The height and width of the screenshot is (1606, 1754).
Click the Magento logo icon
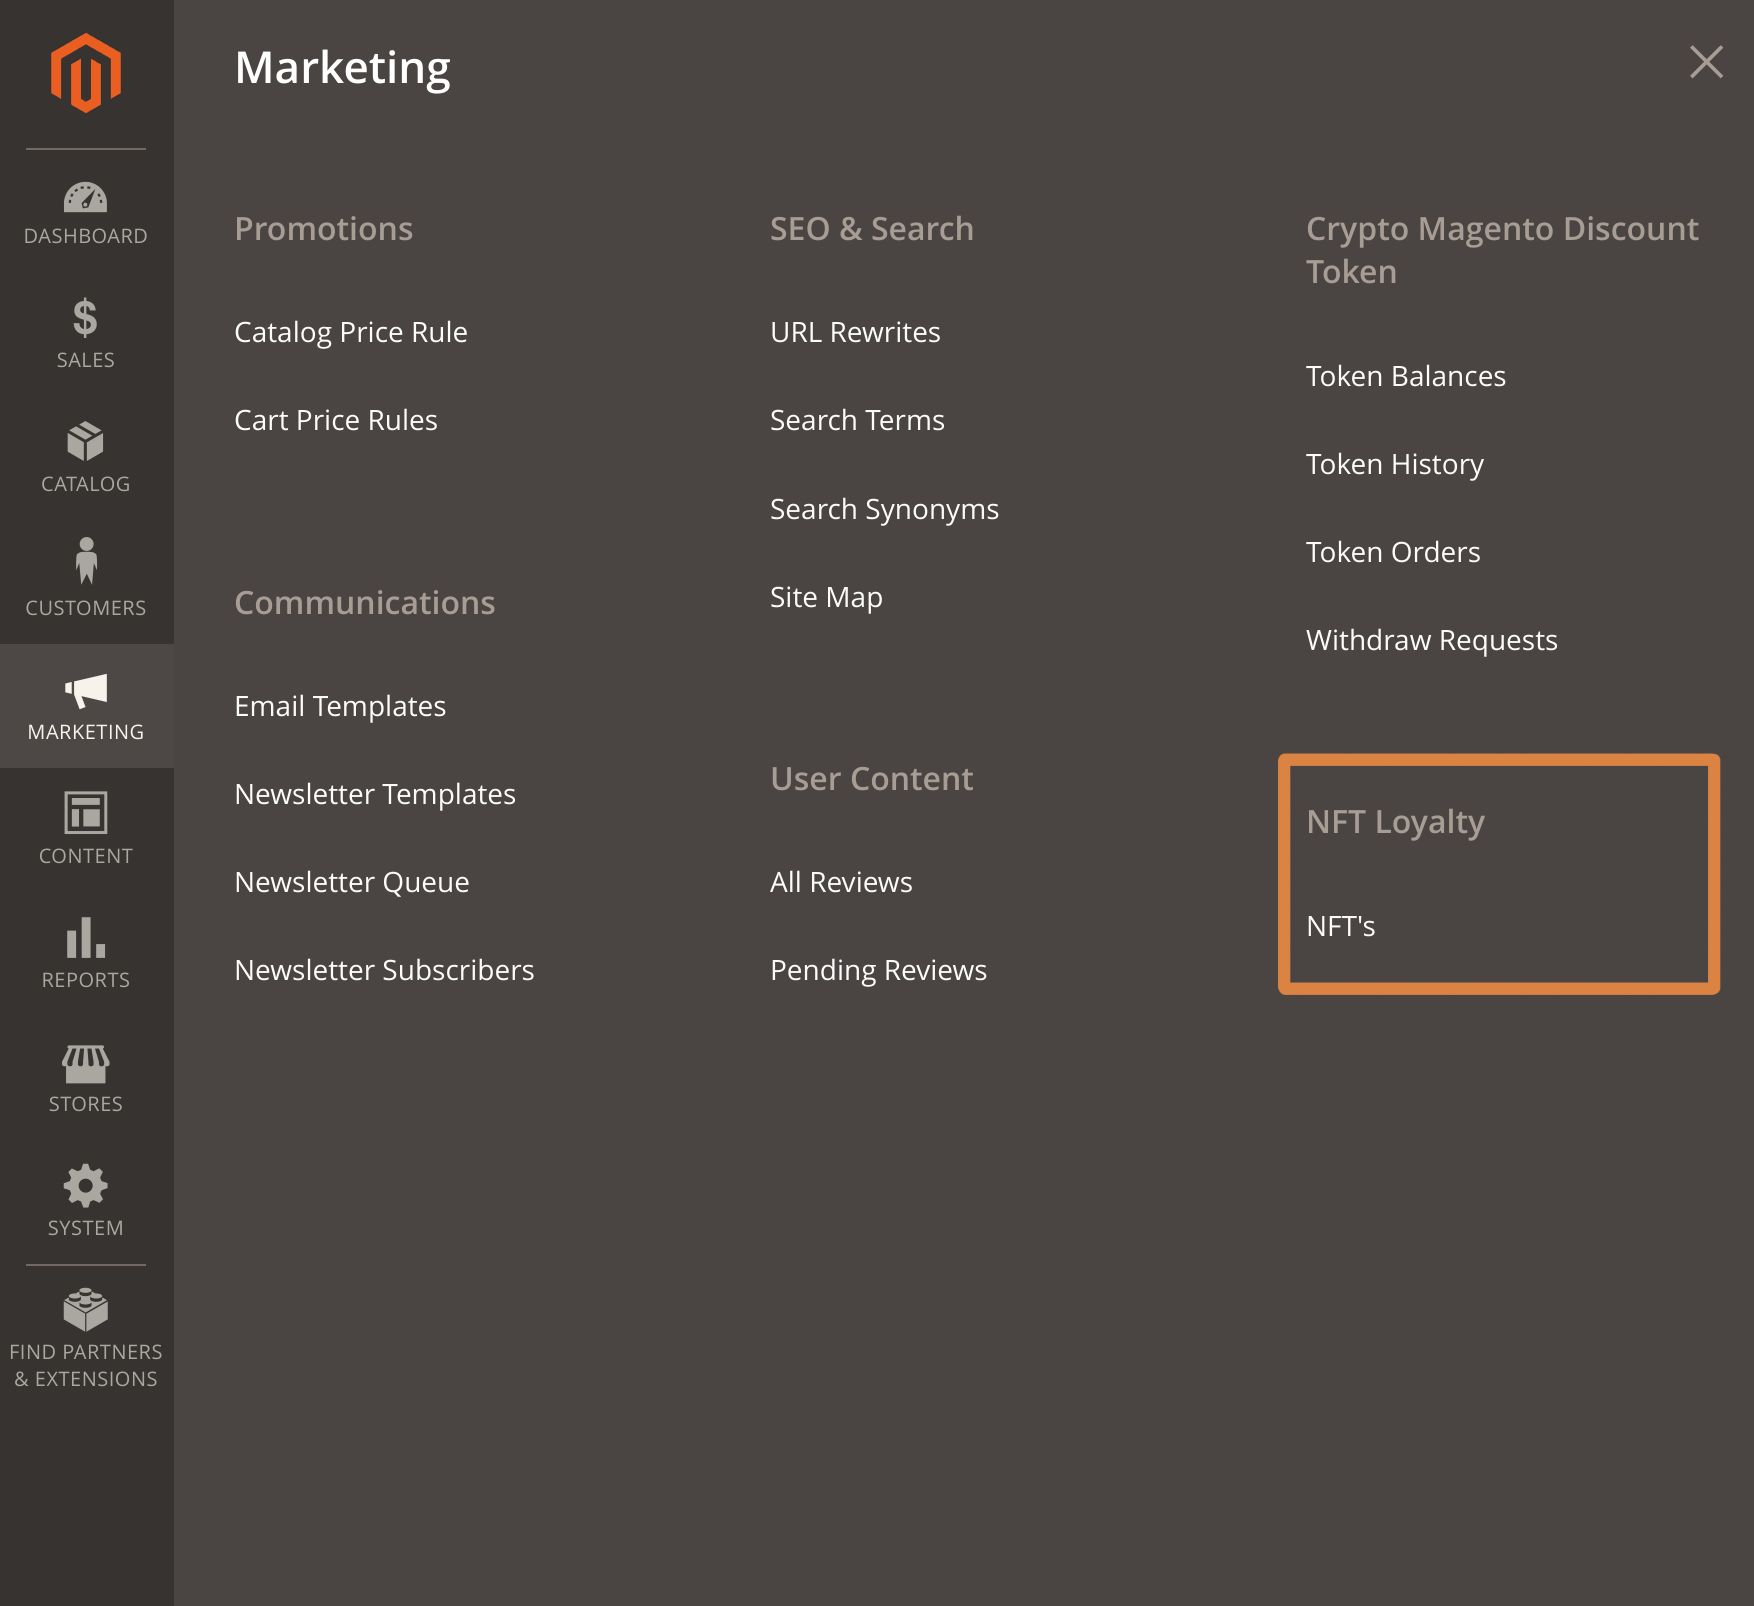coord(86,73)
